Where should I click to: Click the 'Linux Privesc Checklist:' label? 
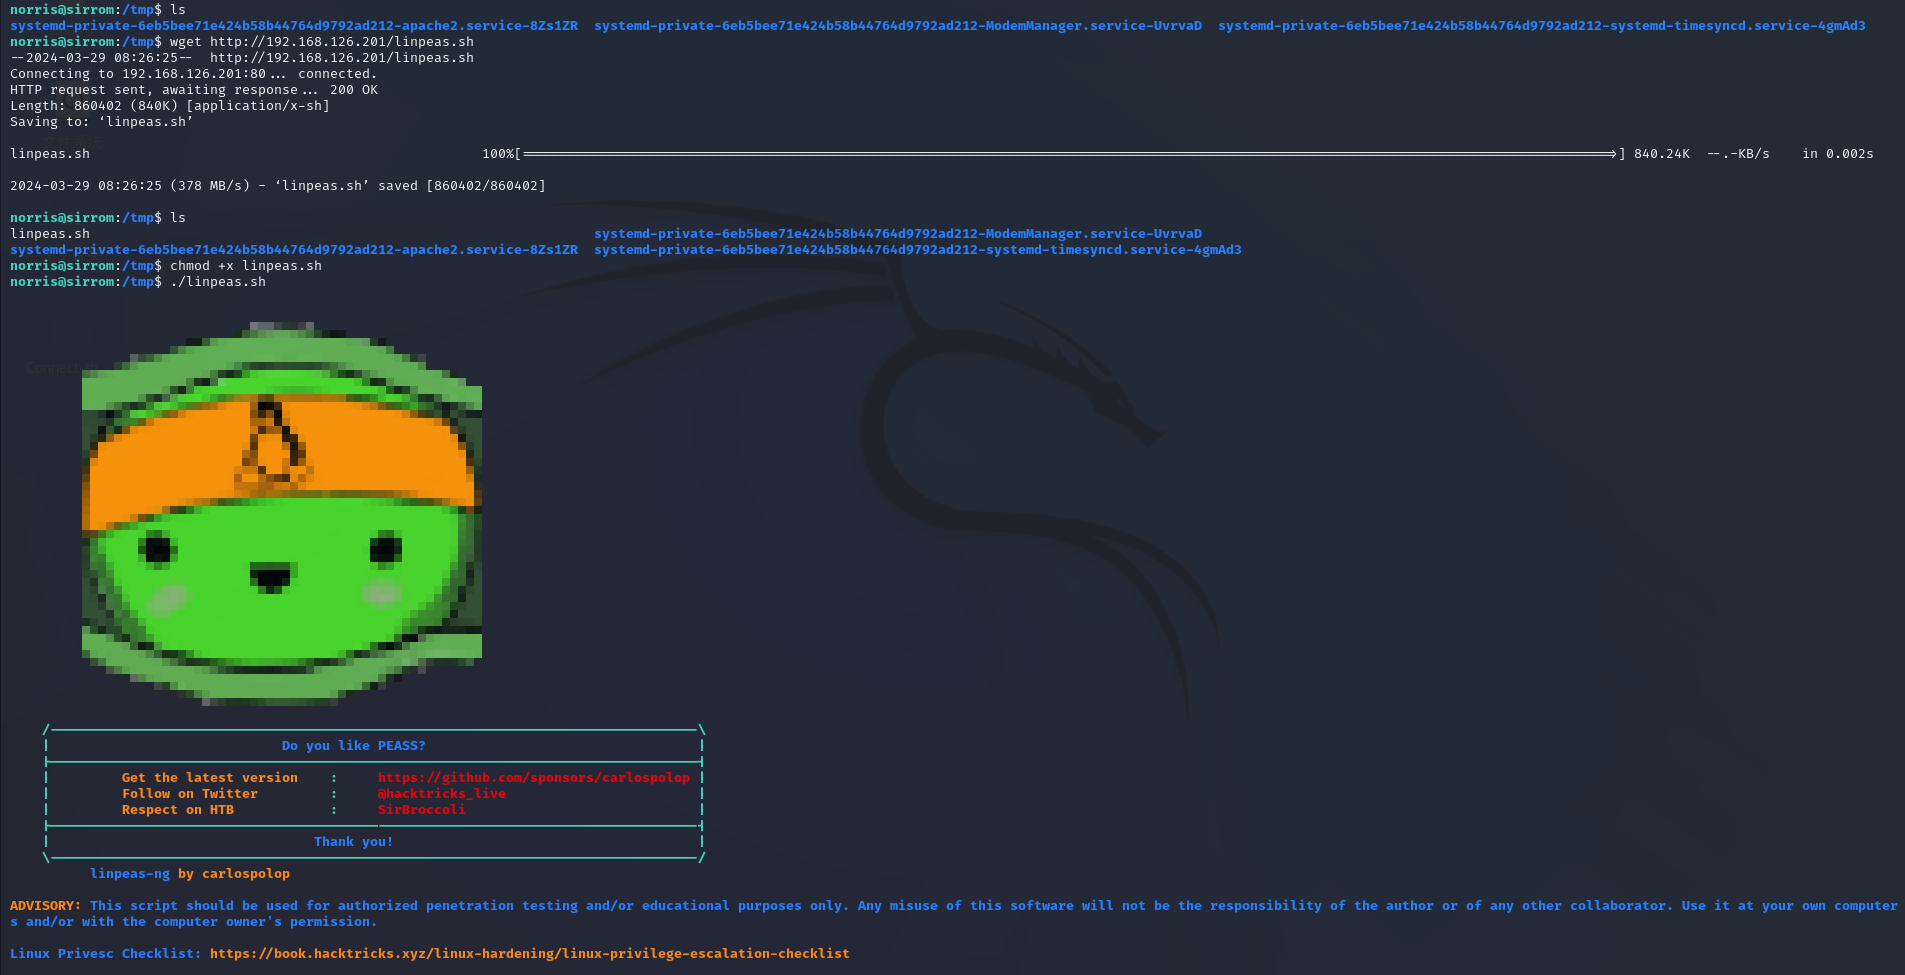click(106, 954)
